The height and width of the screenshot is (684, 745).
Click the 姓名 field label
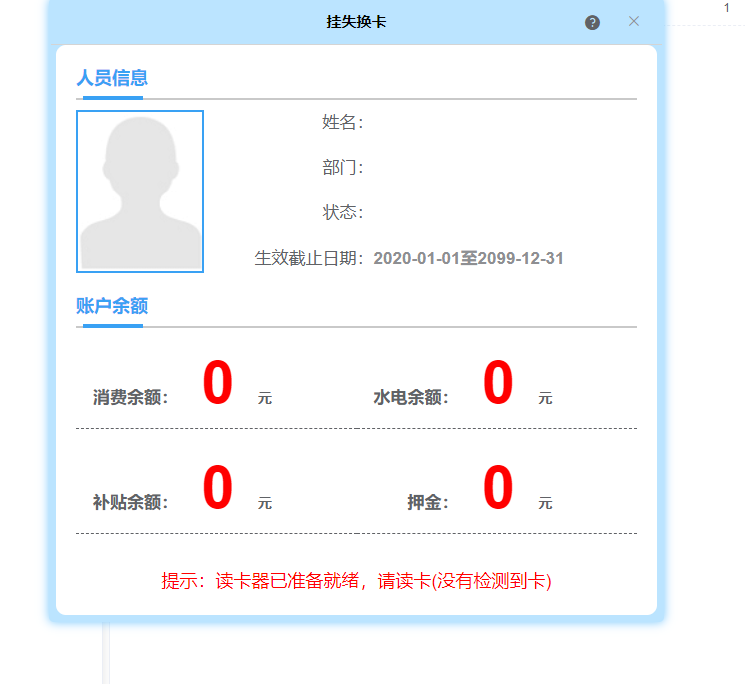pos(342,122)
